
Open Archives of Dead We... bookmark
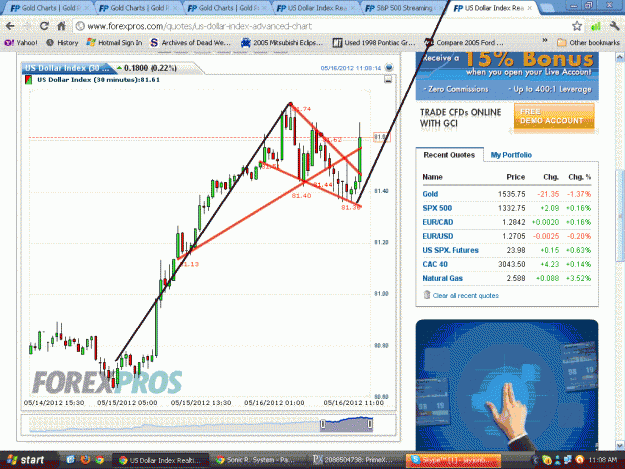coord(190,43)
